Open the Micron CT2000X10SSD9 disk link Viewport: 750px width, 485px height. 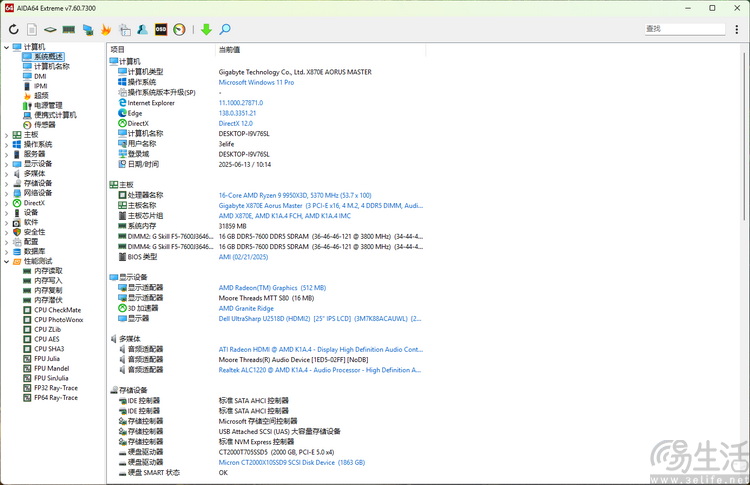[x=292, y=463]
